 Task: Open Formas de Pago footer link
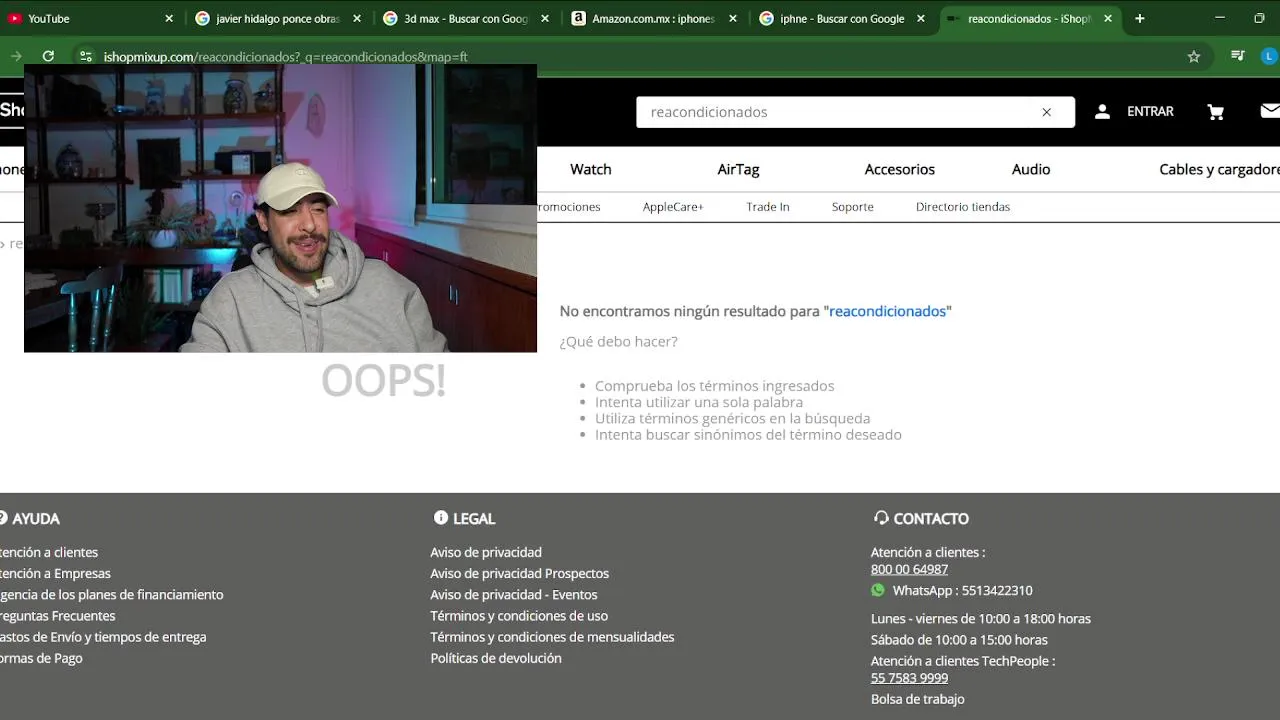(41, 658)
